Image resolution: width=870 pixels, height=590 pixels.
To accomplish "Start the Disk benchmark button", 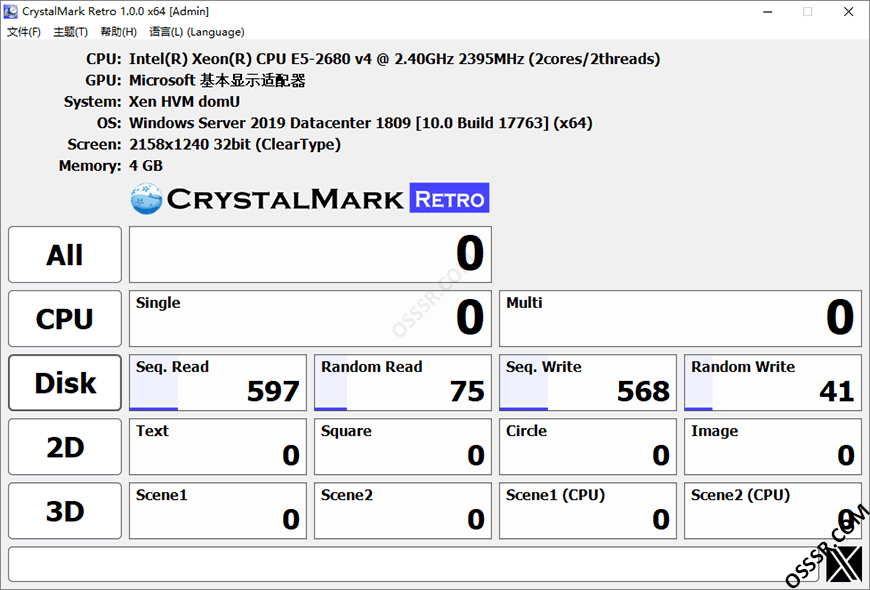I will [x=65, y=383].
